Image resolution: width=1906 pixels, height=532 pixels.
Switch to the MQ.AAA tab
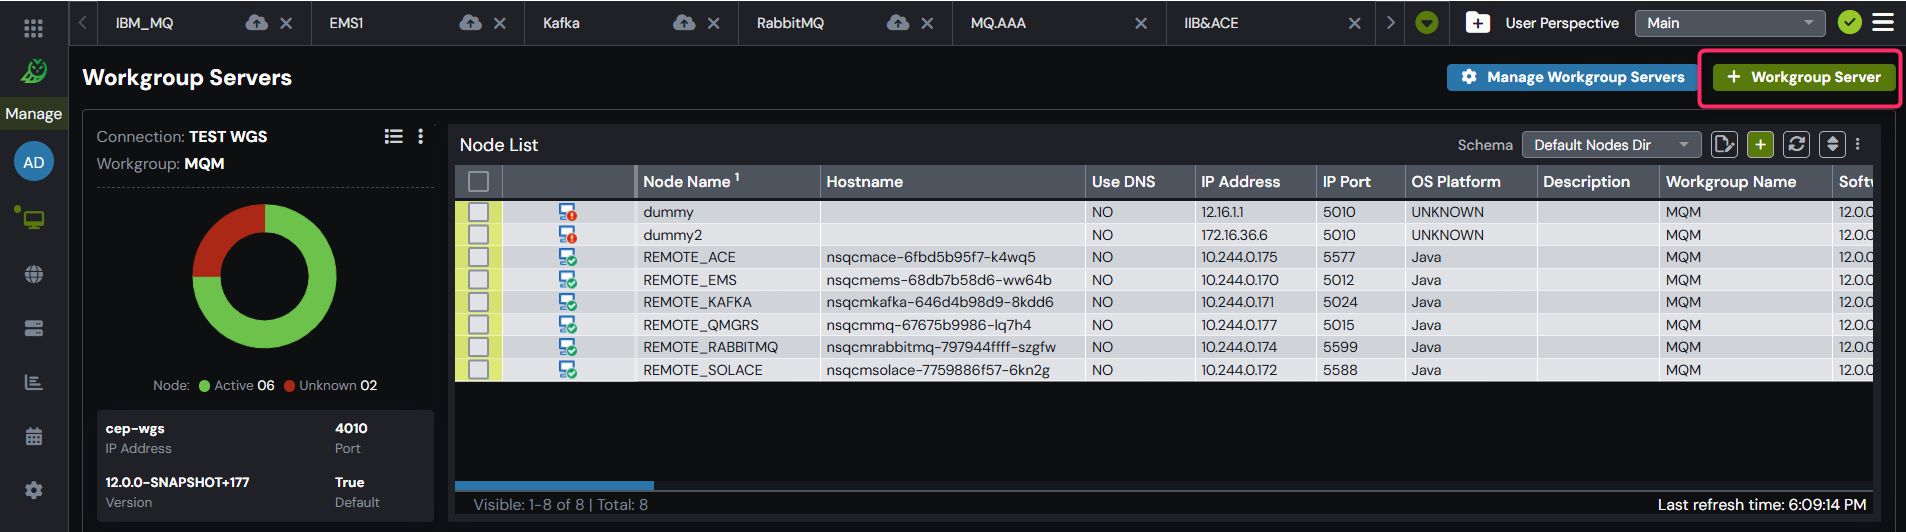(998, 23)
